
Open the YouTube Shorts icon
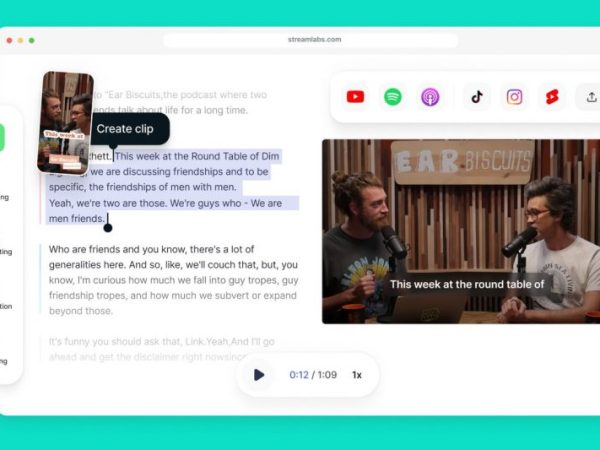pyautogui.click(x=552, y=97)
